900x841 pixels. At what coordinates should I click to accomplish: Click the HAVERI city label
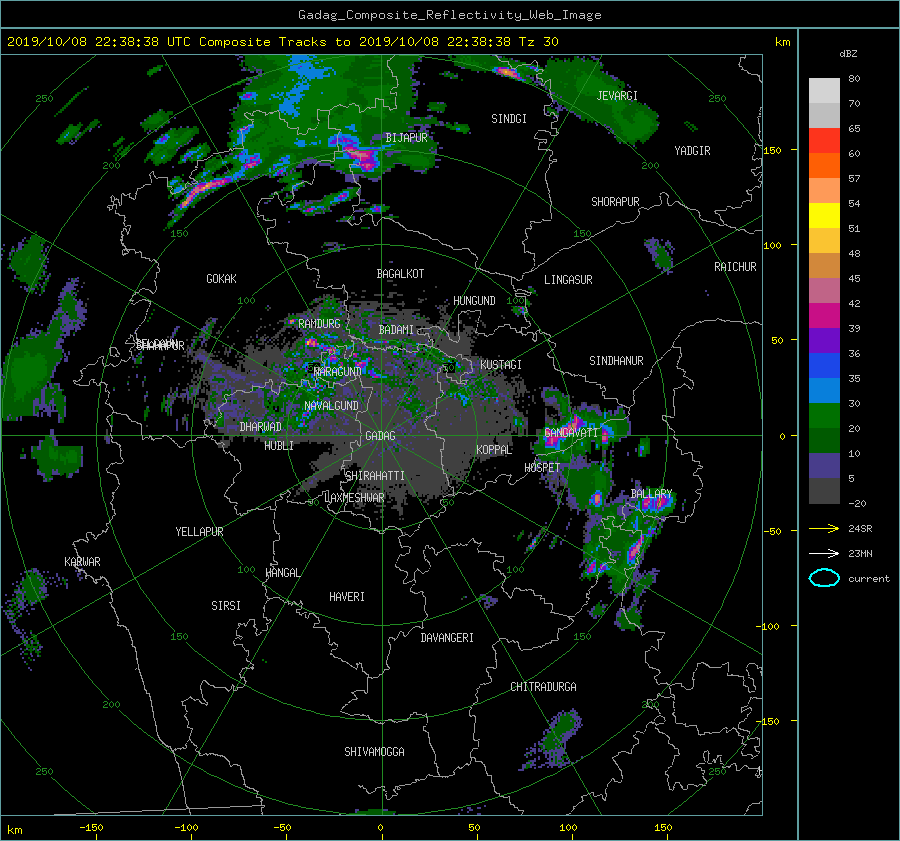pyautogui.click(x=347, y=597)
